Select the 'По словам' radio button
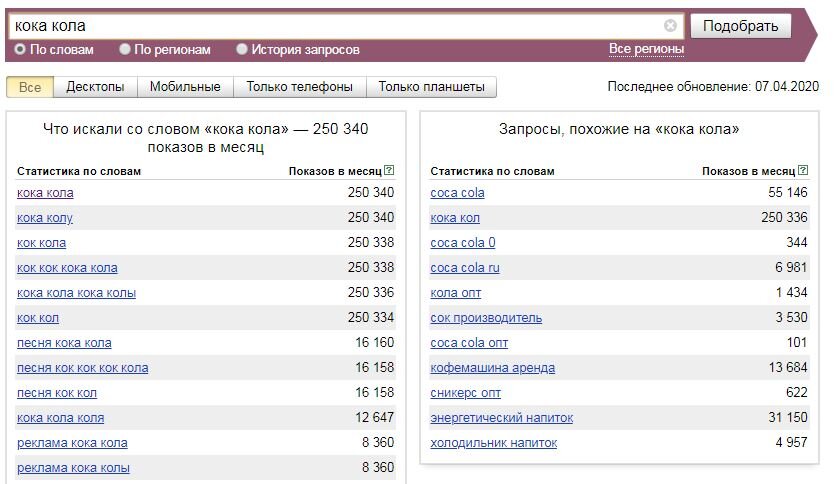839x484 pixels. point(20,49)
